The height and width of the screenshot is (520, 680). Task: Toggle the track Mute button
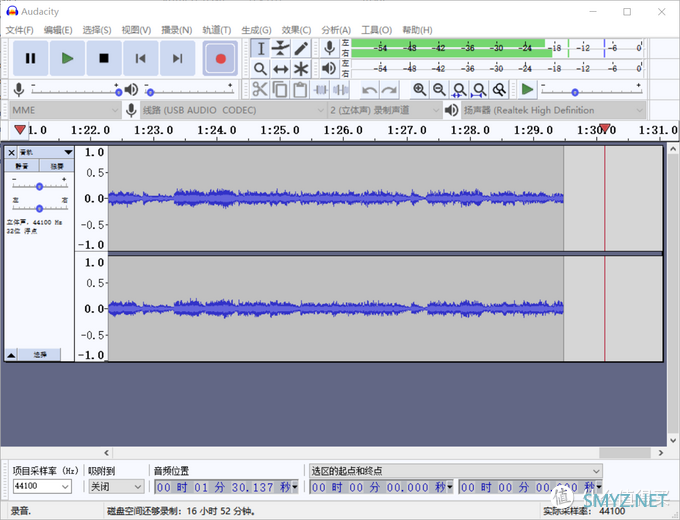(x=22, y=166)
